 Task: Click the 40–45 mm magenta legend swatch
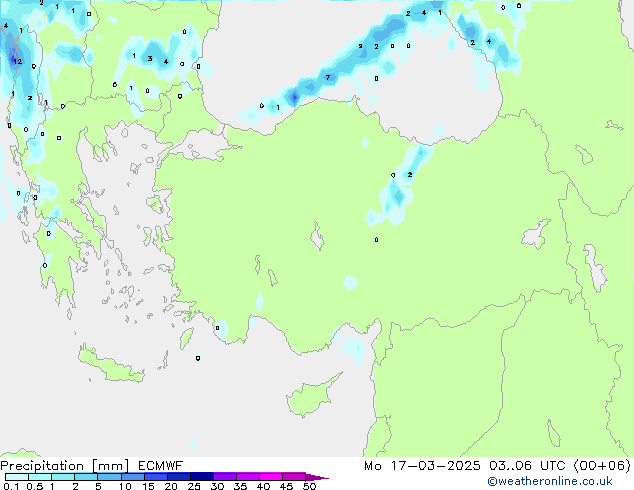[x=271, y=477]
